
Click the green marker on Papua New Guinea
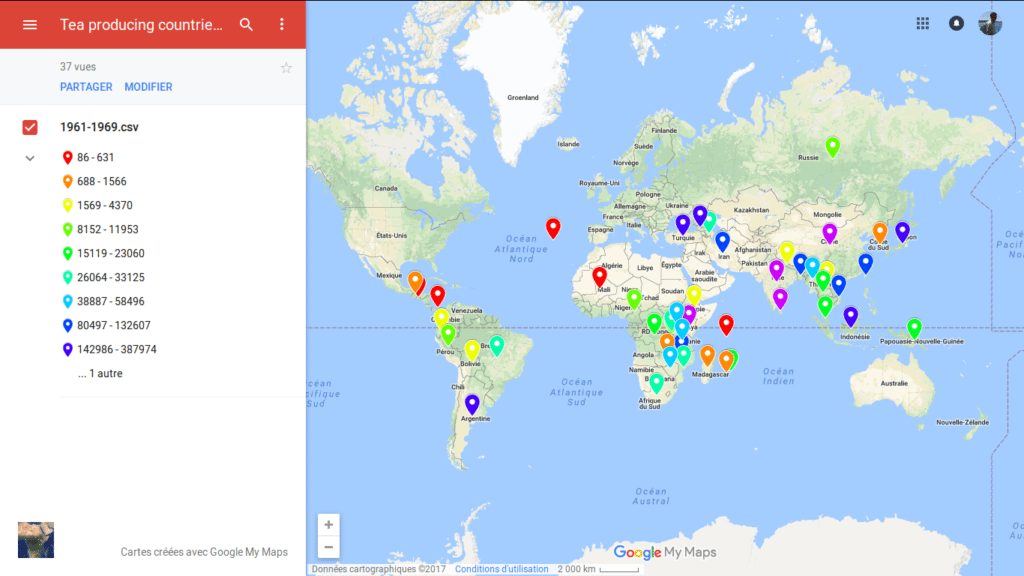coord(914,328)
